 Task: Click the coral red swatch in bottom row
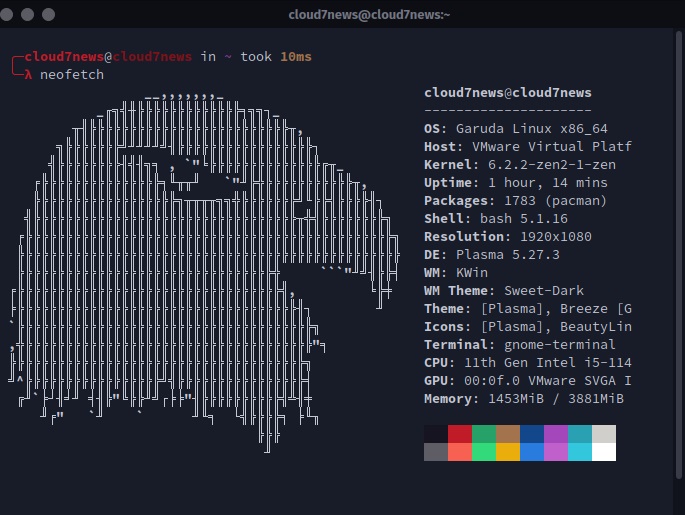click(460, 452)
